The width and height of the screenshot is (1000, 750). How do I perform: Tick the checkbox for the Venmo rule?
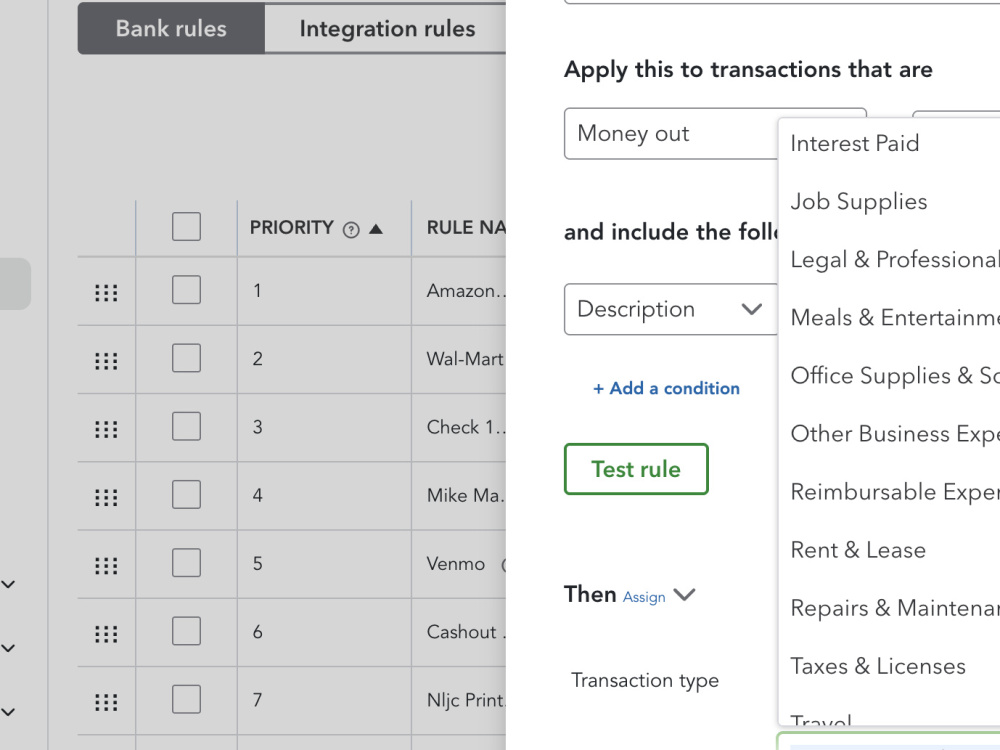pyautogui.click(x=186, y=562)
